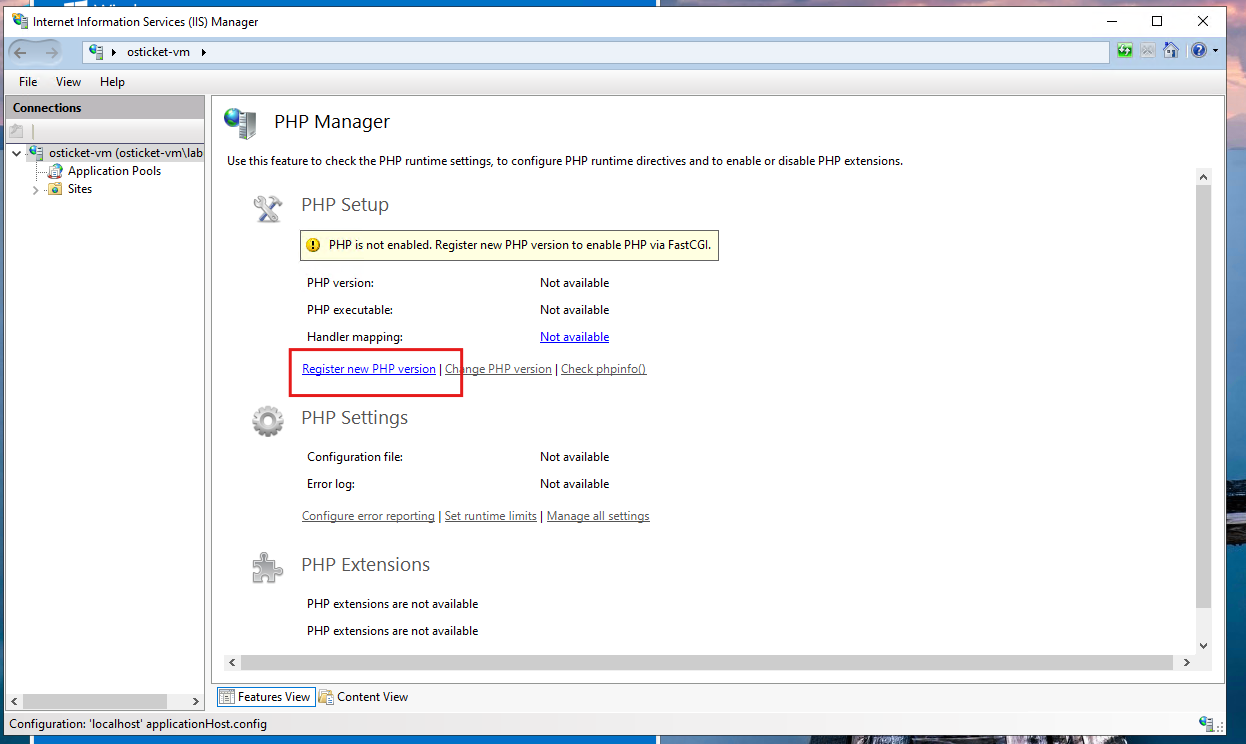Click Set runtime limits link
Image resolution: width=1246 pixels, height=744 pixels.
click(490, 516)
